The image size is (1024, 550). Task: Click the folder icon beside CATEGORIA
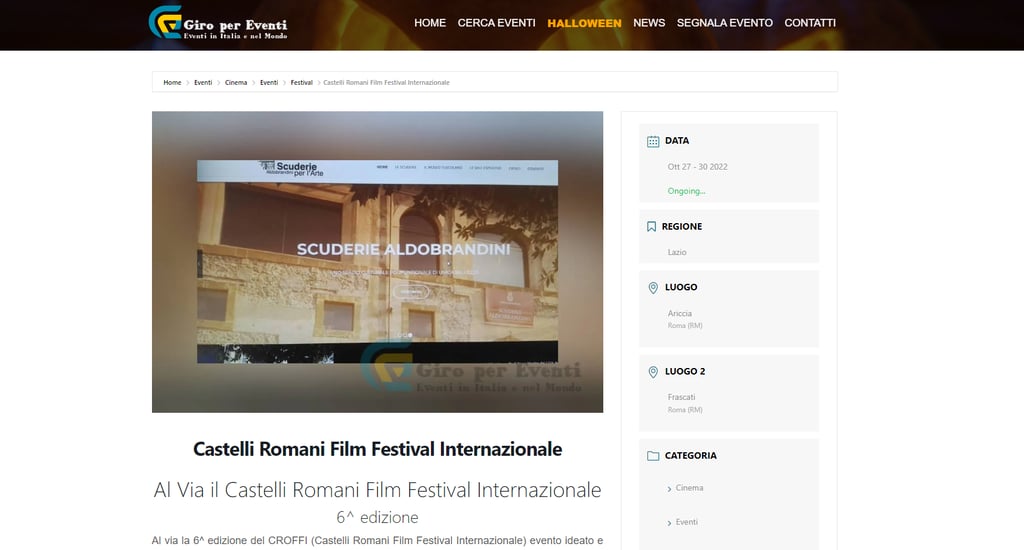653,456
